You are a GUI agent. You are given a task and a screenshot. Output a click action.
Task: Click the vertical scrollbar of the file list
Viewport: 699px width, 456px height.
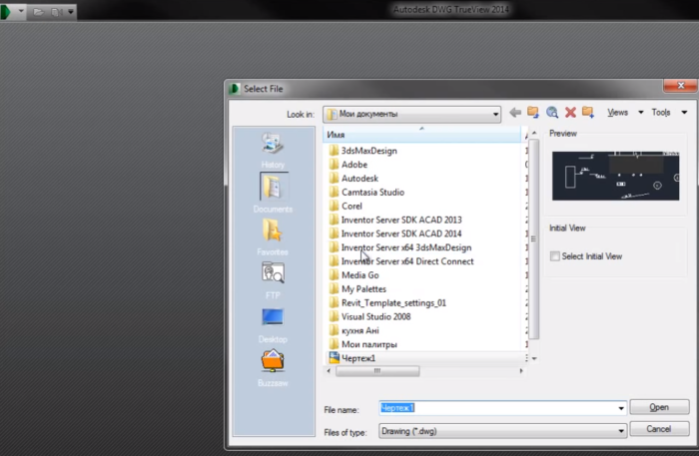click(x=534, y=238)
